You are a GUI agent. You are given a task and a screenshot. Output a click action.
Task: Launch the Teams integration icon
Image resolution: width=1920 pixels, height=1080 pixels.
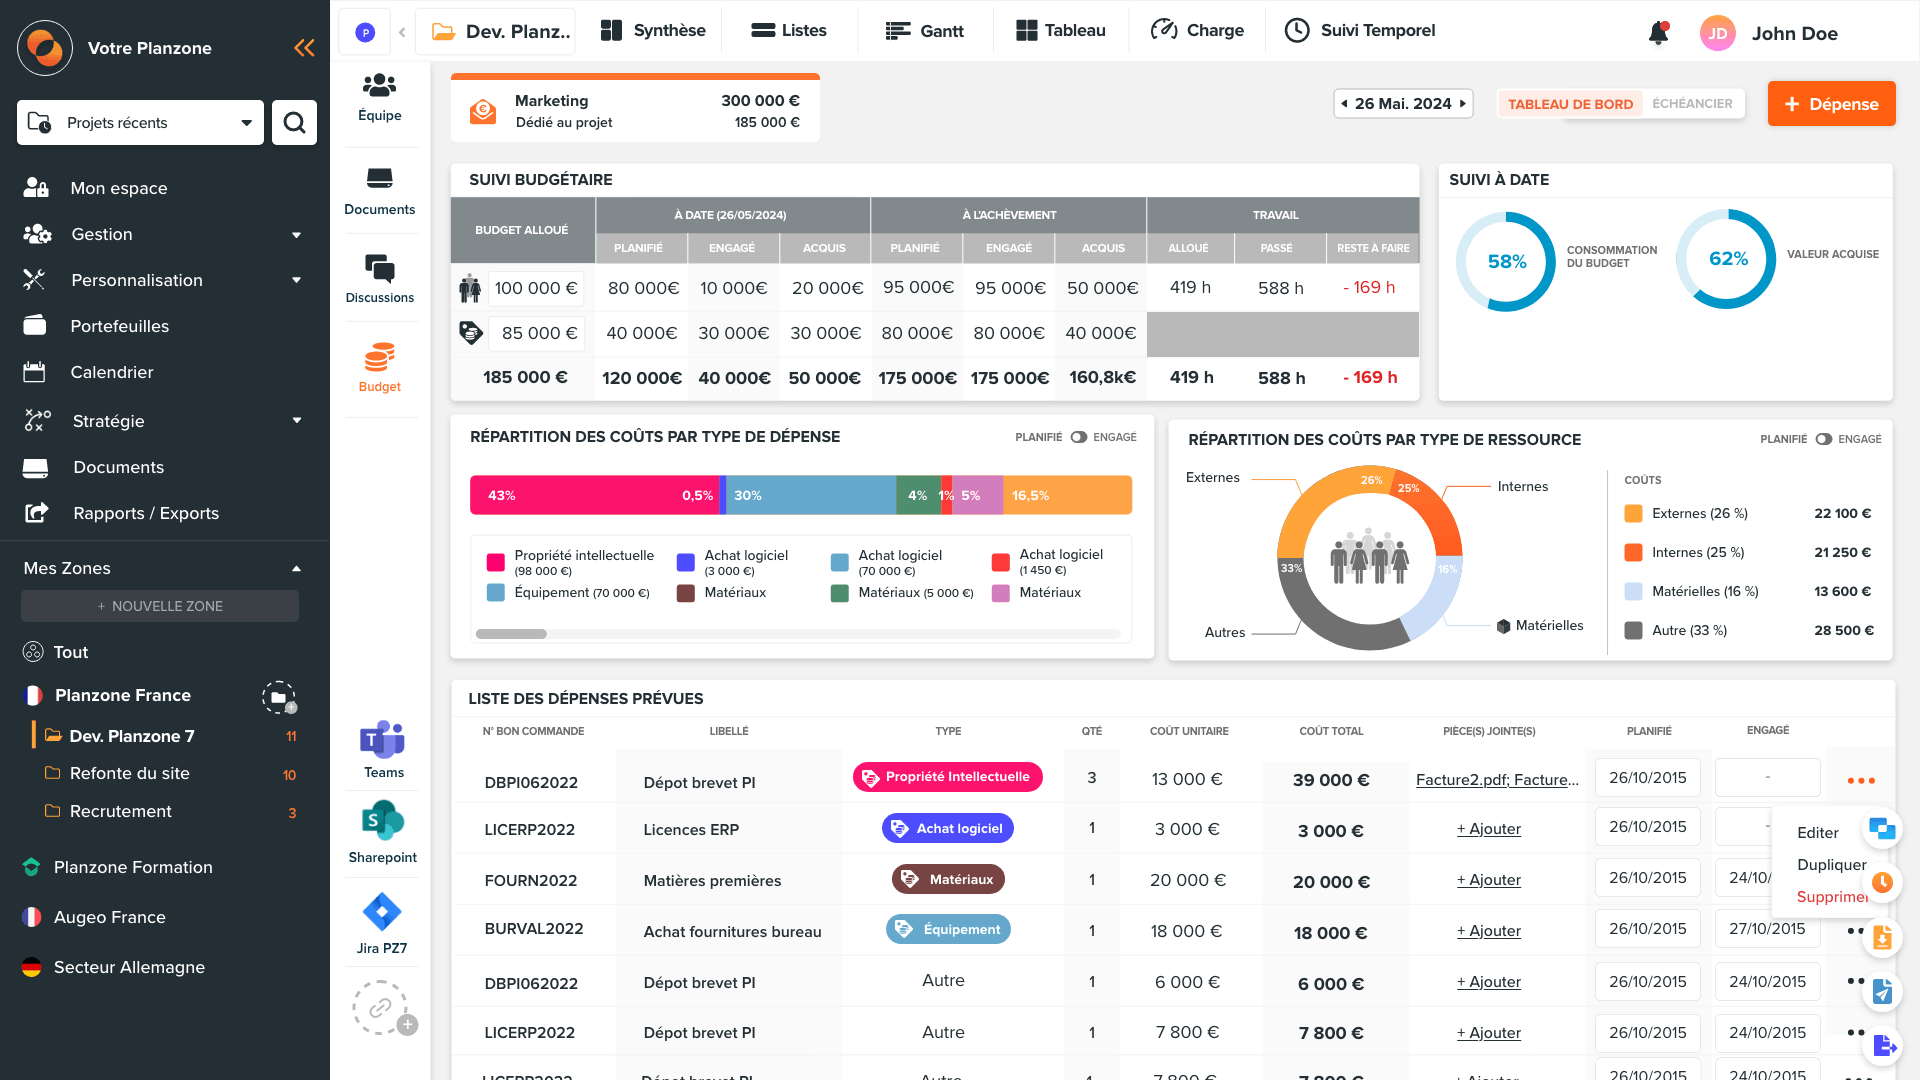380,745
